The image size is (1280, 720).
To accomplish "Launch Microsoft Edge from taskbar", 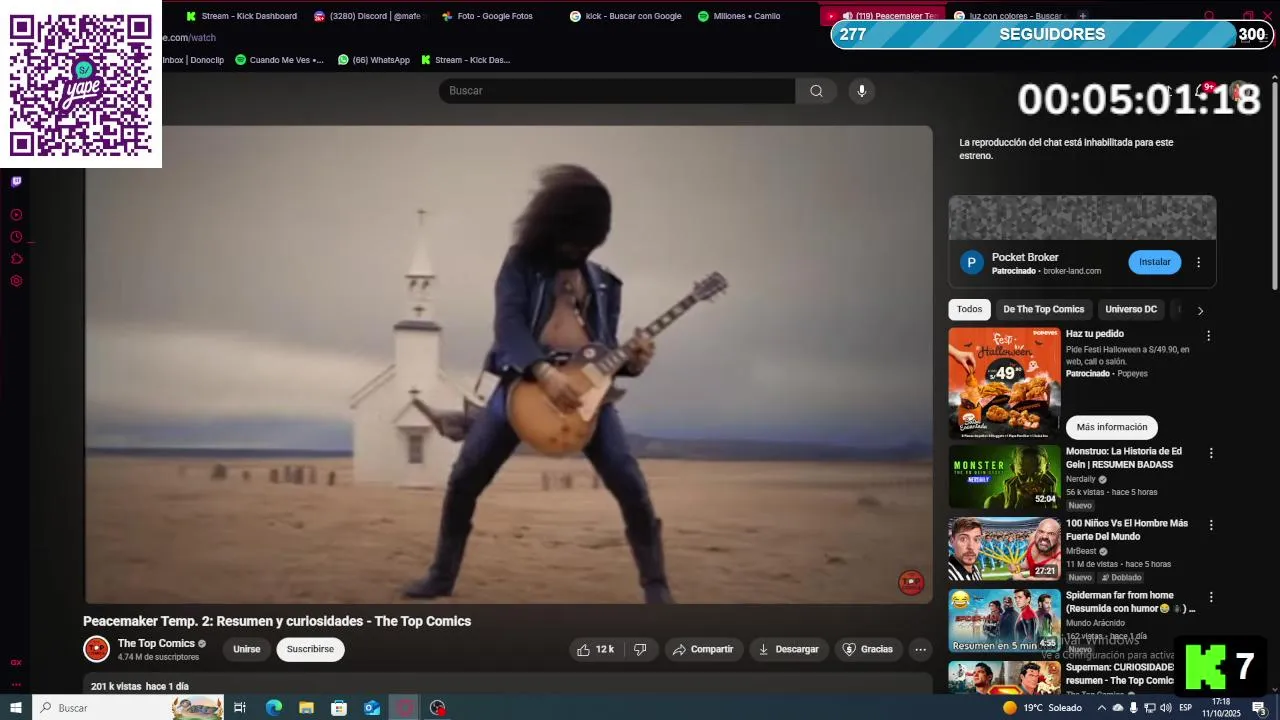I will (273, 708).
